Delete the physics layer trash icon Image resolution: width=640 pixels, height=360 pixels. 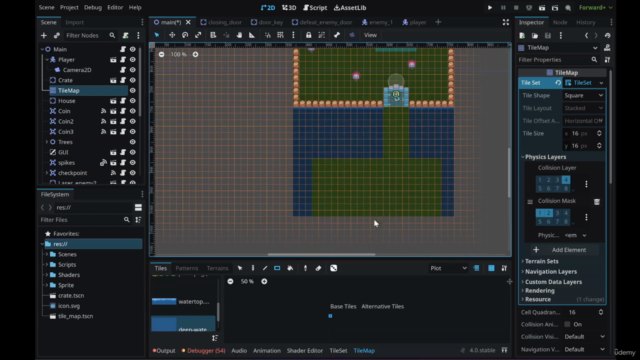coord(597,202)
